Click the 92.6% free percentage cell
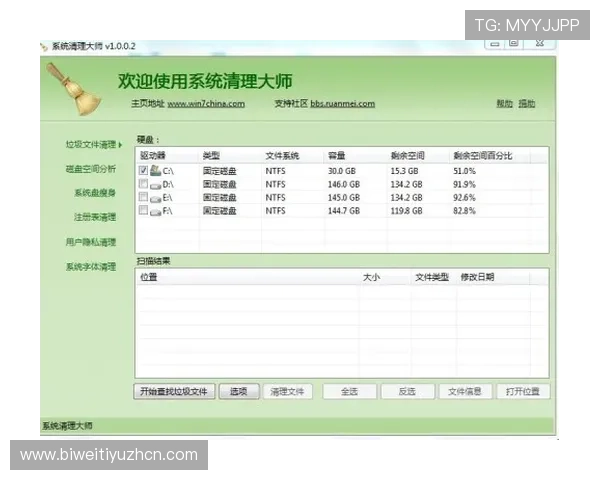The width and height of the screenshot is (600, 480). point(464,198)
